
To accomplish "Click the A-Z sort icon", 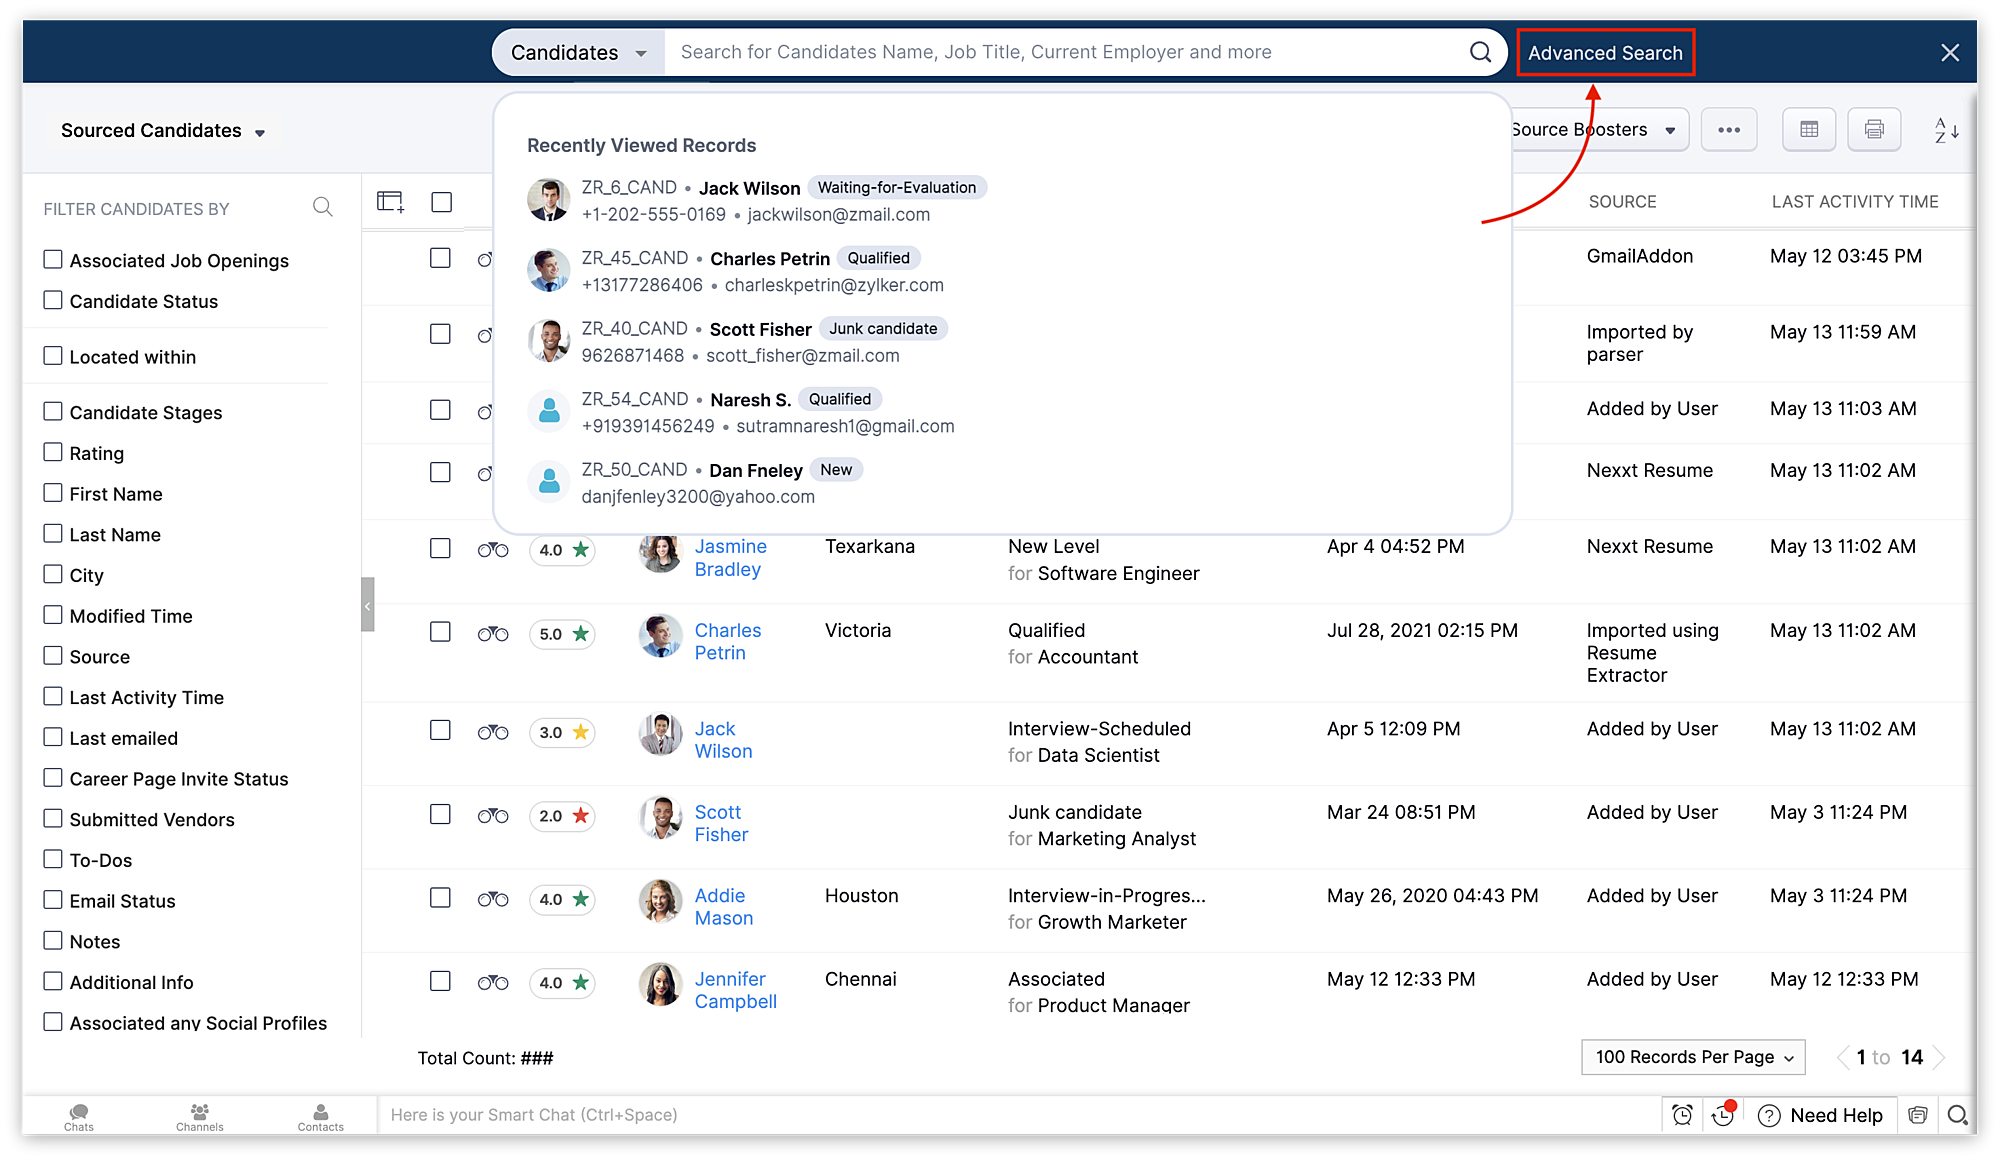I will coord(1946,130).
